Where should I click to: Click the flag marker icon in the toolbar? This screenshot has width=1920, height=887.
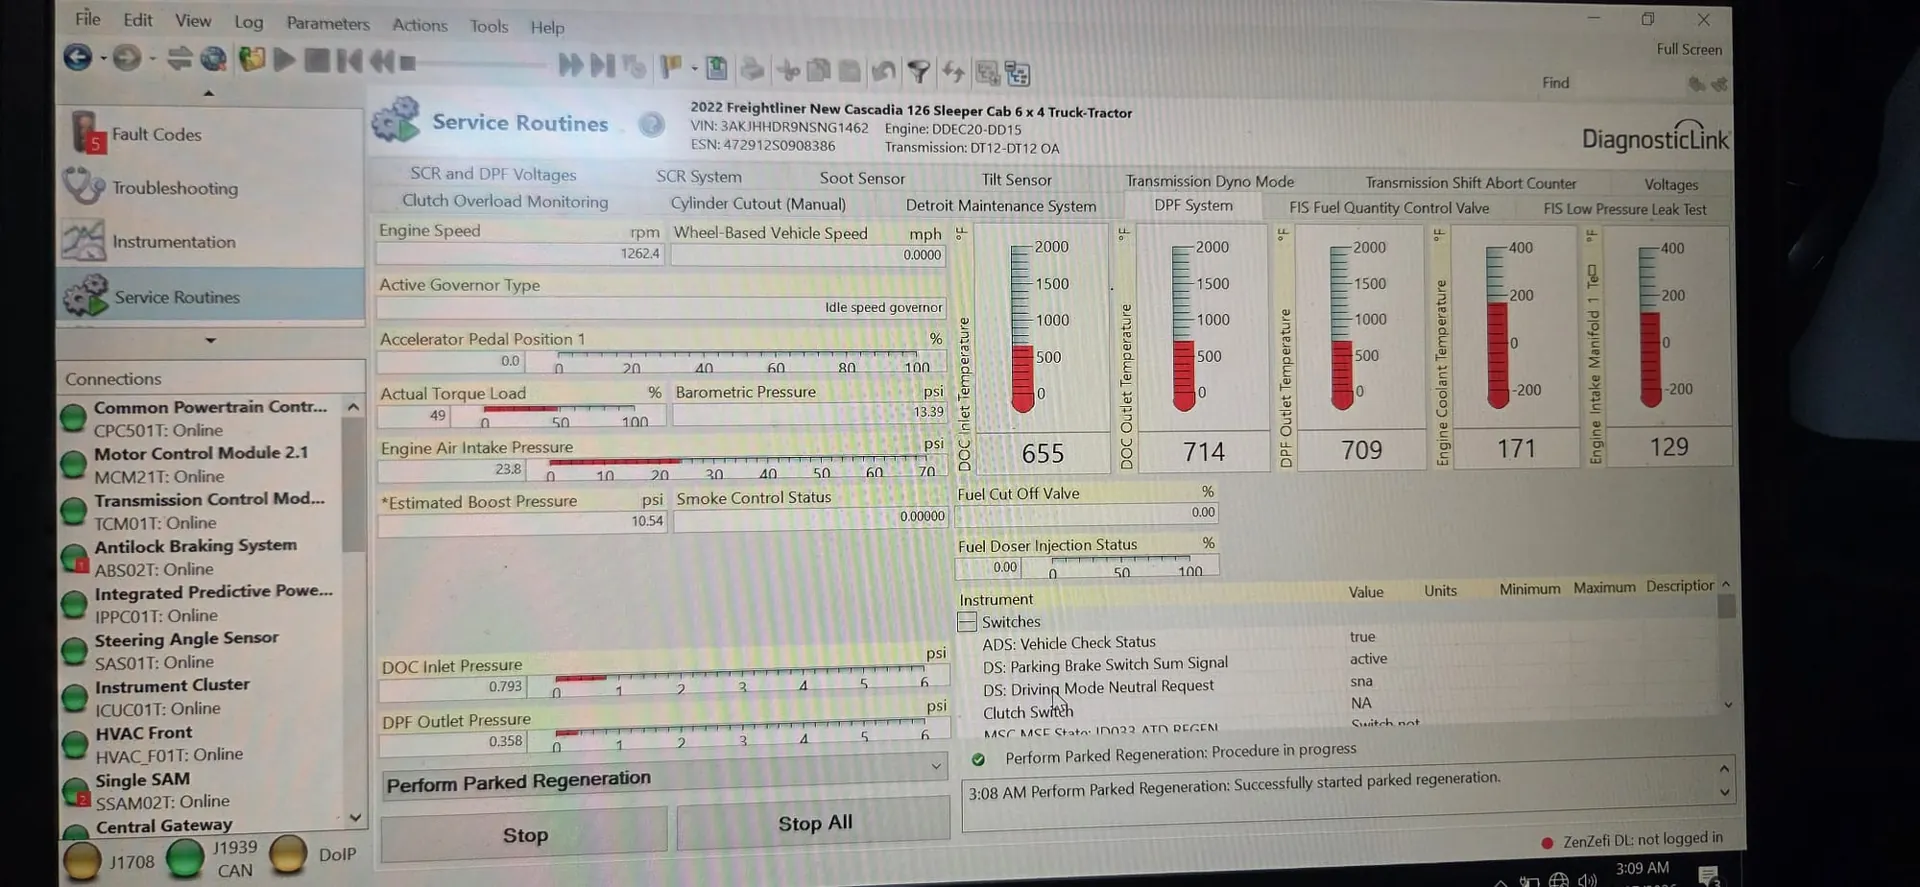pyautogui.click(x=670, y=67)
